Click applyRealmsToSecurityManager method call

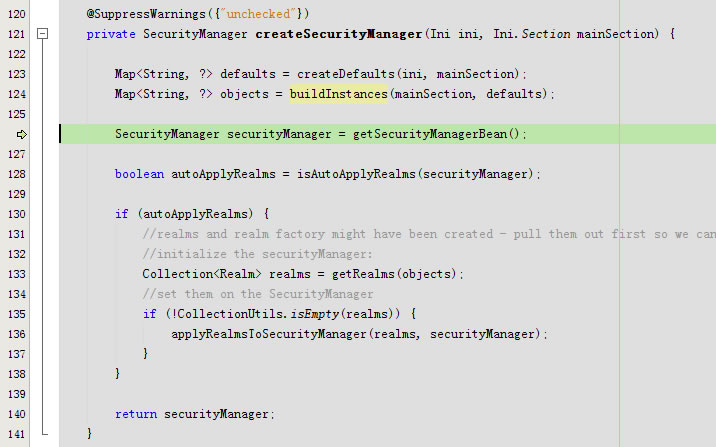[268, 334]
